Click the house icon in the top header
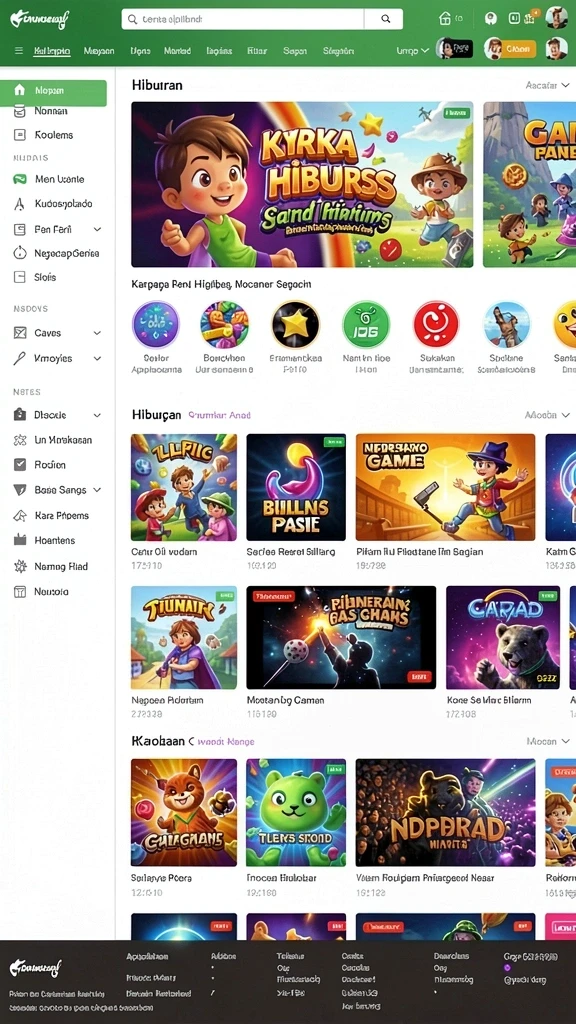This screenshot has width=576, height=1024. [x=445, y=18]
